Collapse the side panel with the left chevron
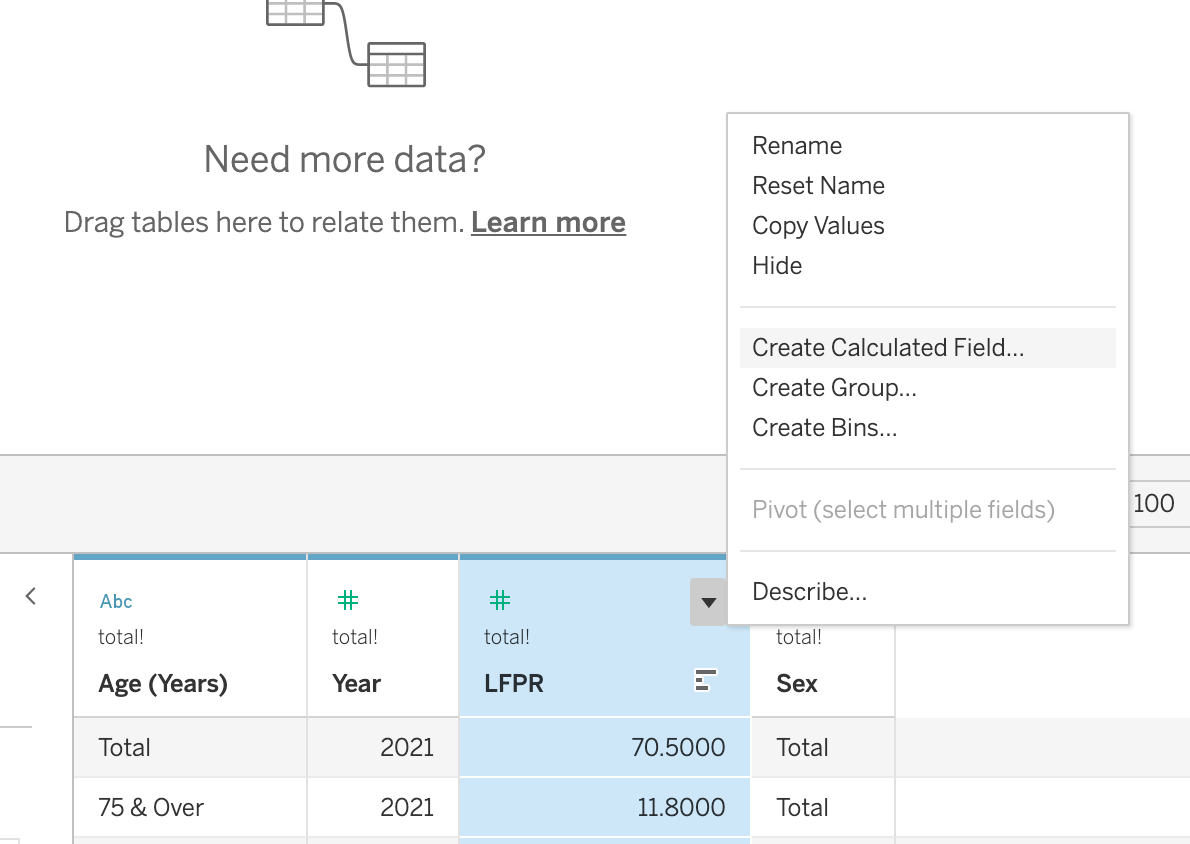This screenshot has height=844, width=1190. [31, 596]
